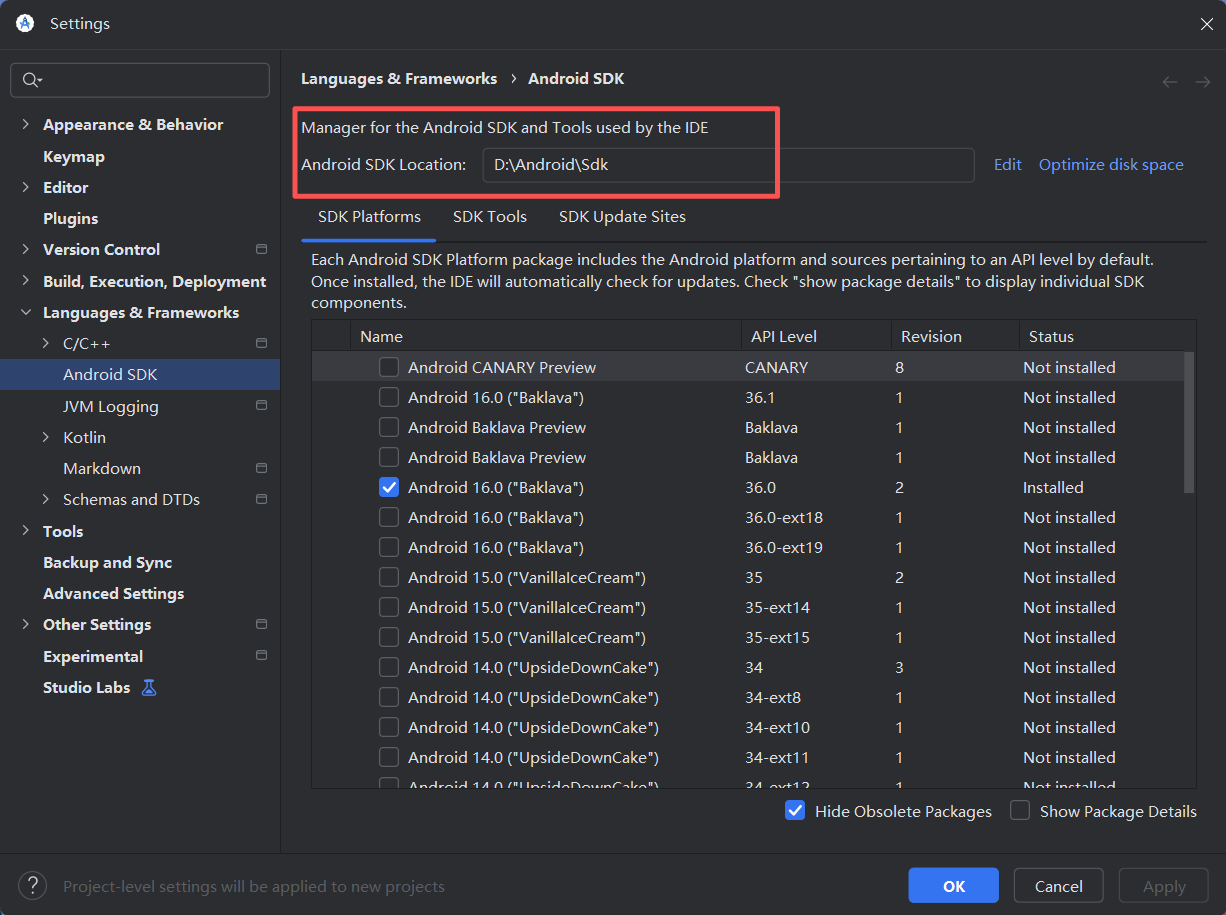1226x915 pixels.
Task: Enable Show Package Details checkbox
Action: tap(1020, 811)
